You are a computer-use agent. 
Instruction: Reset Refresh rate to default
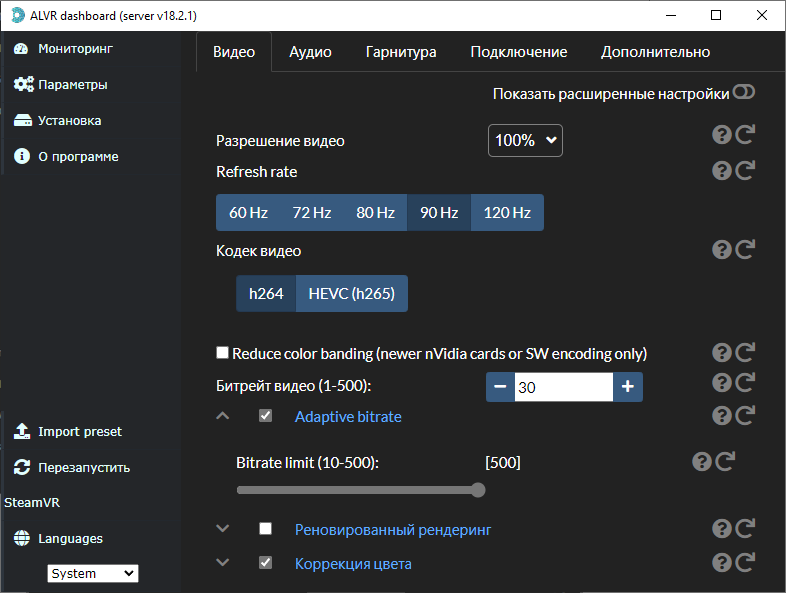[x=745, y=170]
